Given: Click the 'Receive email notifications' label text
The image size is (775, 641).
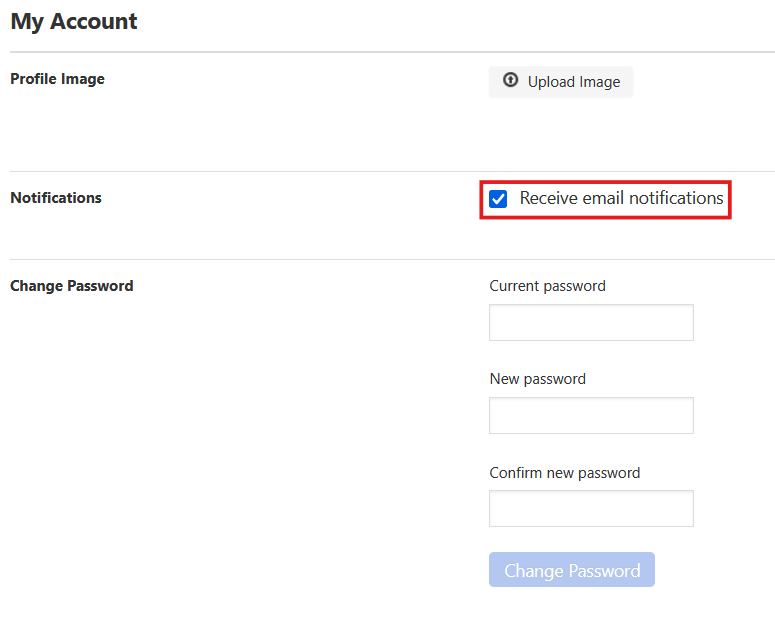Looking at the screenshot, I should coord(621,198).
